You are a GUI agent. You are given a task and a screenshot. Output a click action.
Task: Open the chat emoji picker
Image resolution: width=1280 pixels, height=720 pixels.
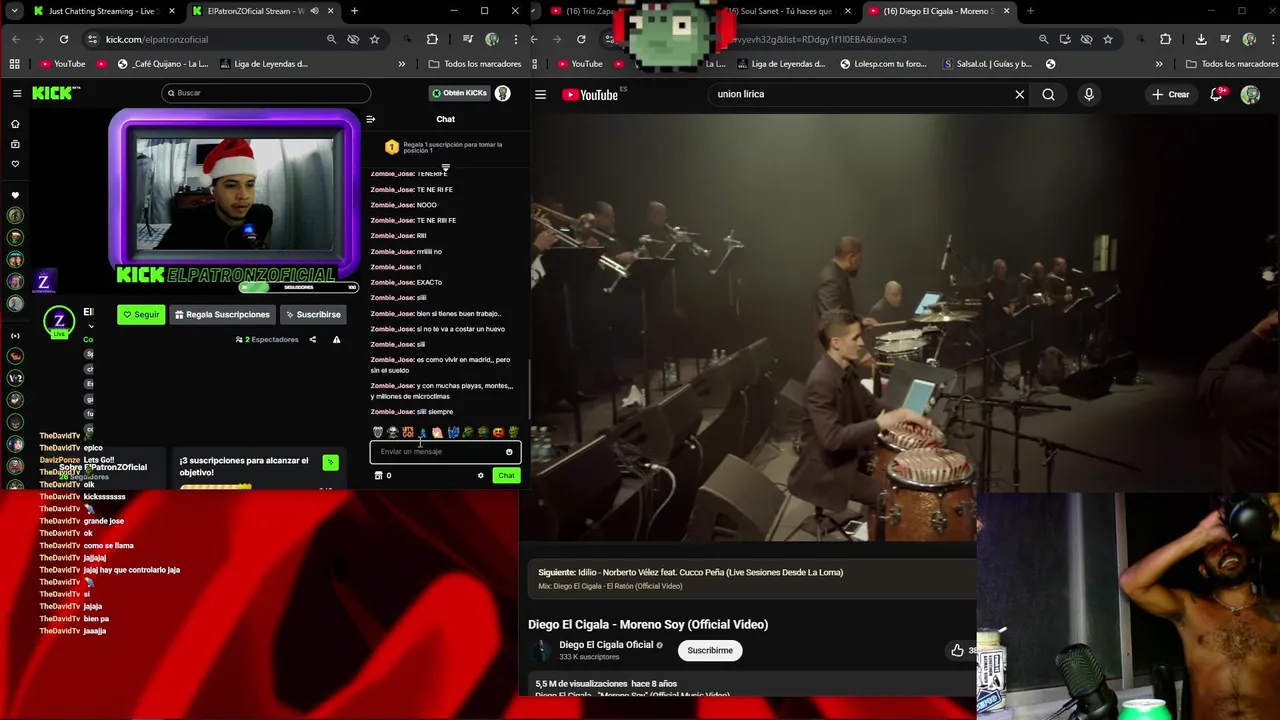[x=509, y=452]
